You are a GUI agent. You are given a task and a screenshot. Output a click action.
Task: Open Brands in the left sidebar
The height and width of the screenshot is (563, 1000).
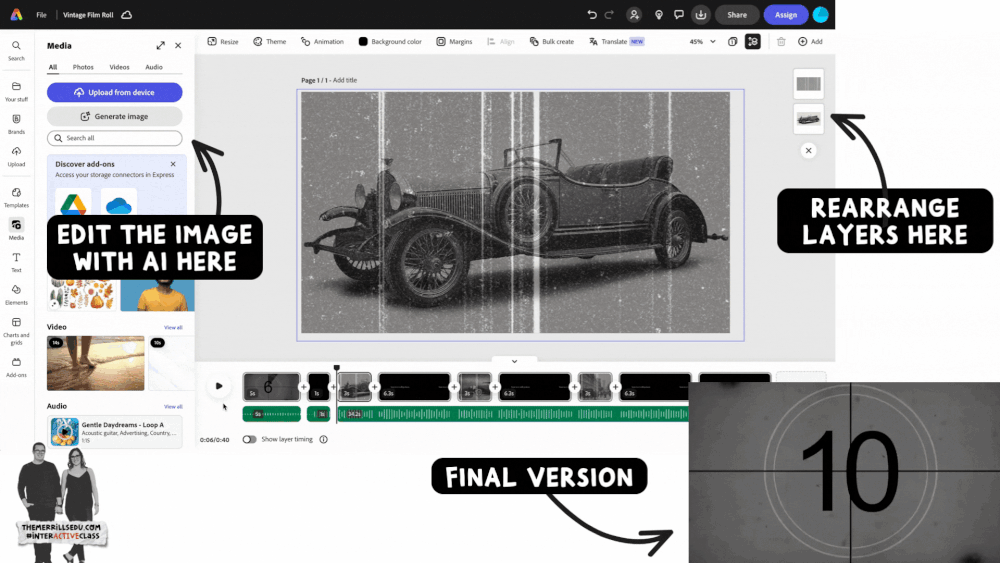point(17,124)
